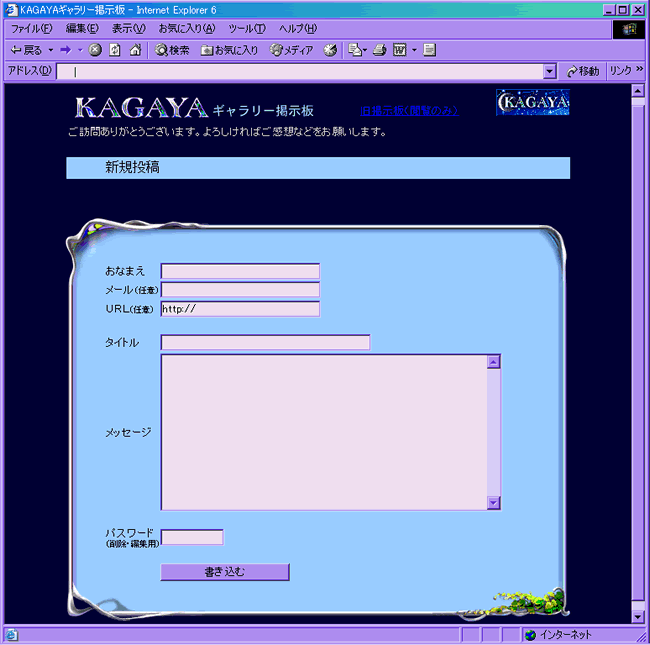Click the Forward arrow button

coord(65,50)
